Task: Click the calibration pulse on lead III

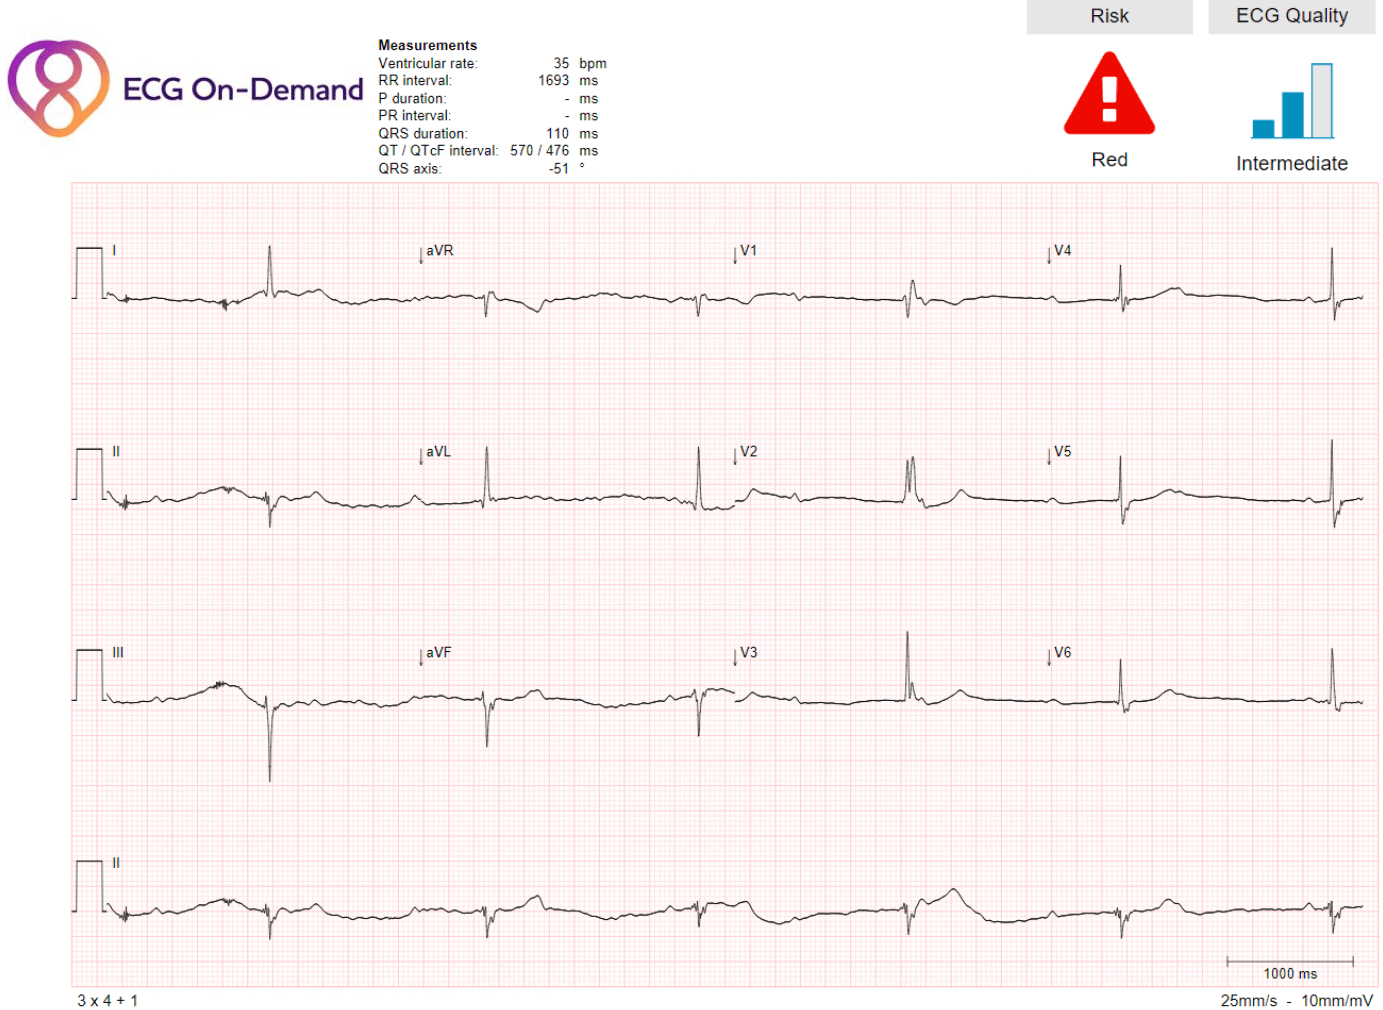Action: tap(89, 675)
